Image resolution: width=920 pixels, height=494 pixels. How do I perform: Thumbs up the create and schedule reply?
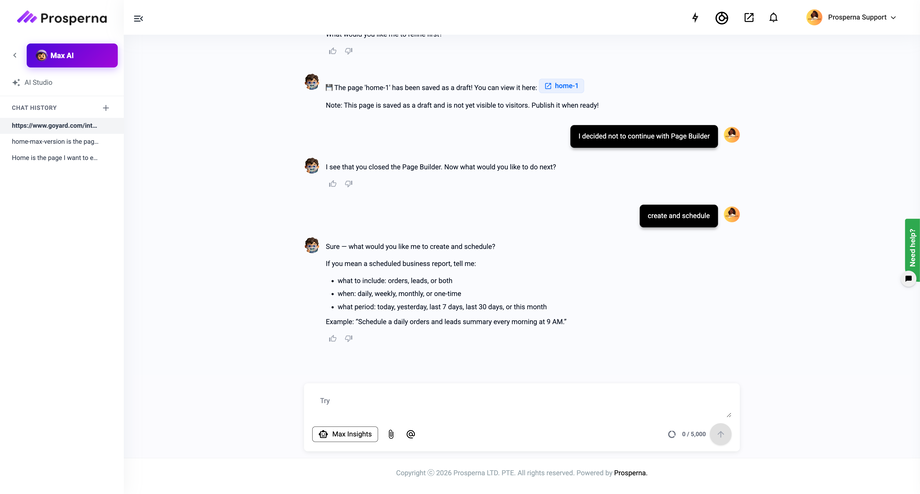tap(333, 339)
